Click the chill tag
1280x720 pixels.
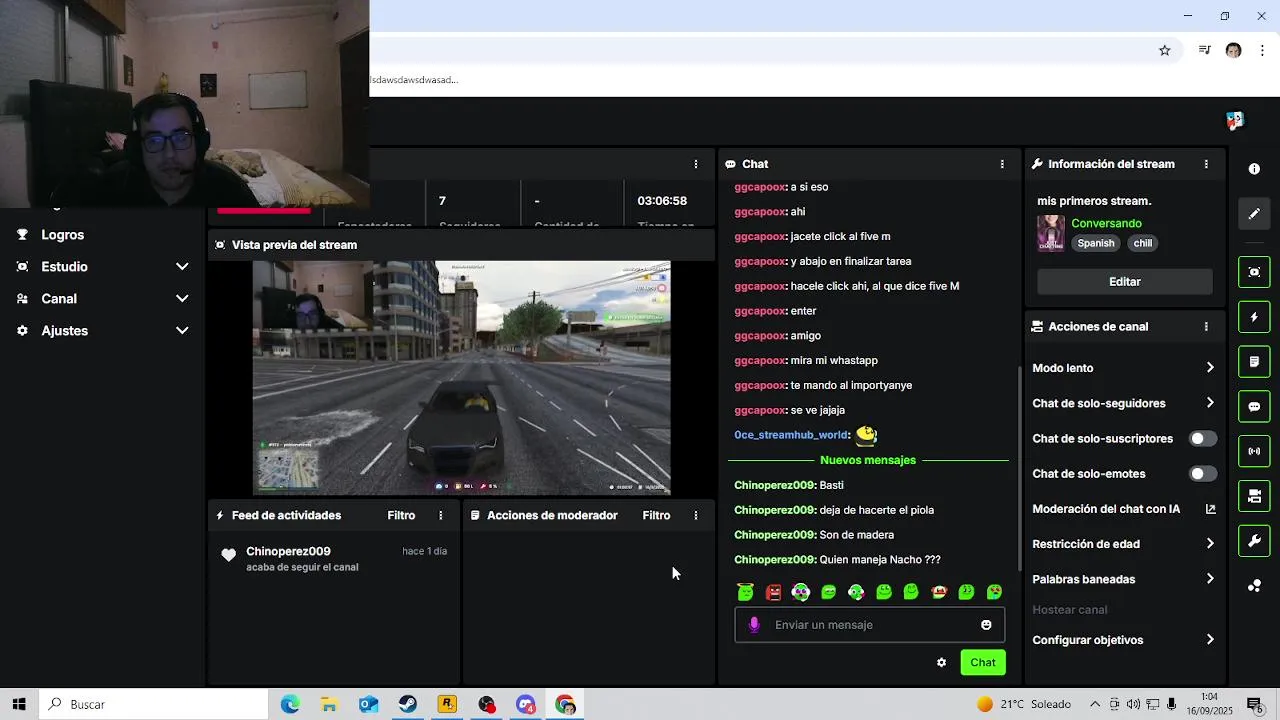[x=1143, y=243]
